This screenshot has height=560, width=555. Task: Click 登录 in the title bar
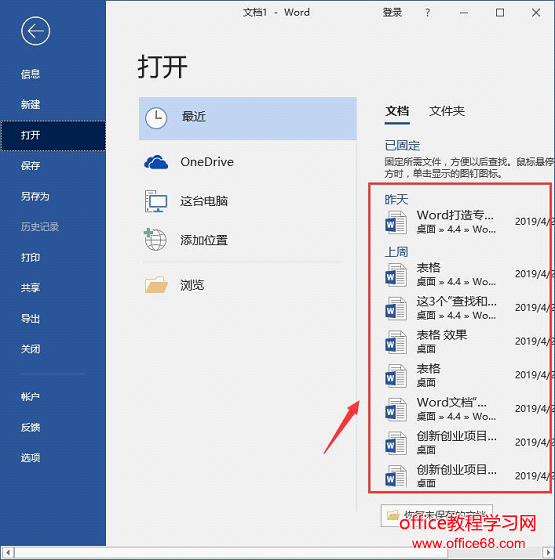(392, 13)
